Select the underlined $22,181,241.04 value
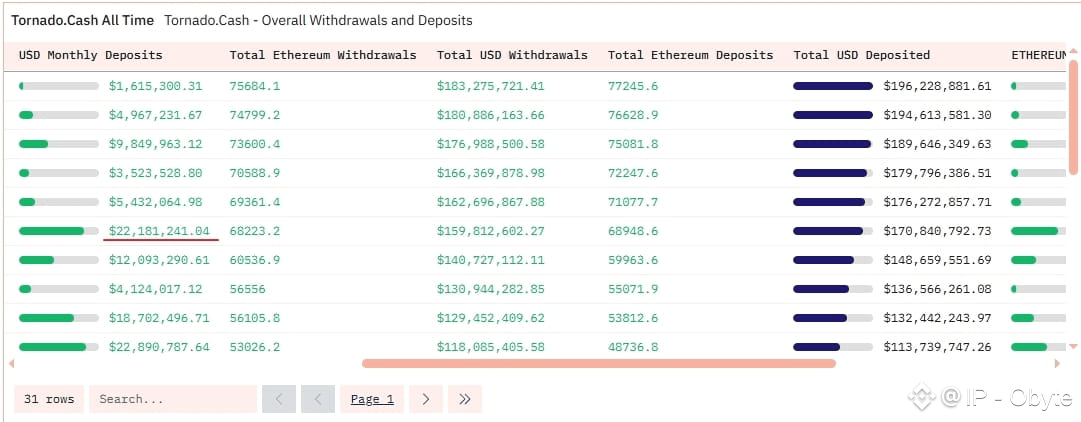Viewport: 1081px width, 422px height. pyautogui.click(x=159, y=231)
